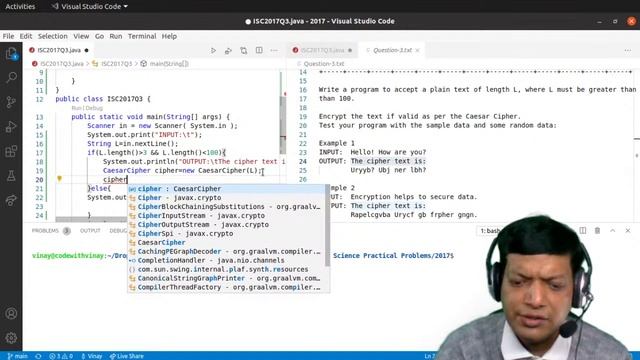Screen dimensions: 640x360
Task: Open the File menu
Action: coord(8,36)
